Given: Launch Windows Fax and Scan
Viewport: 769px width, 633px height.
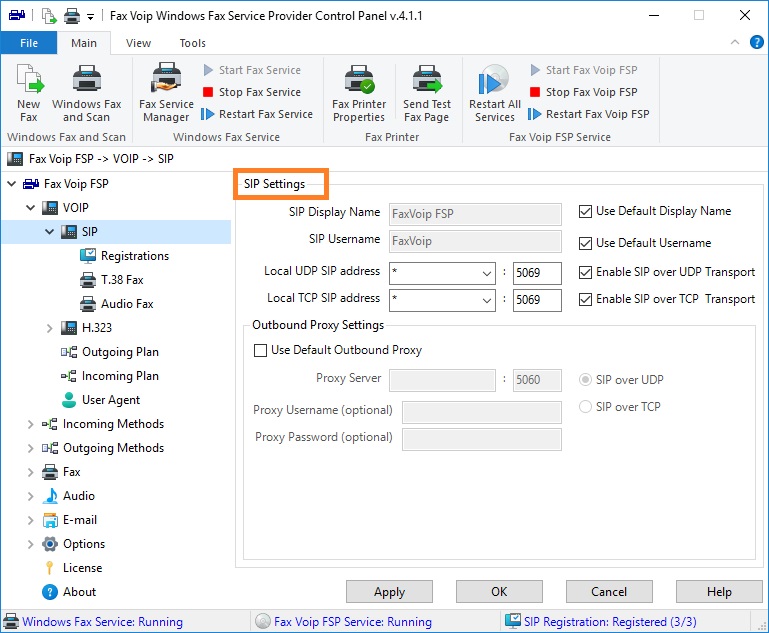Looking at the screenshot, I should [x=87, y=93].
